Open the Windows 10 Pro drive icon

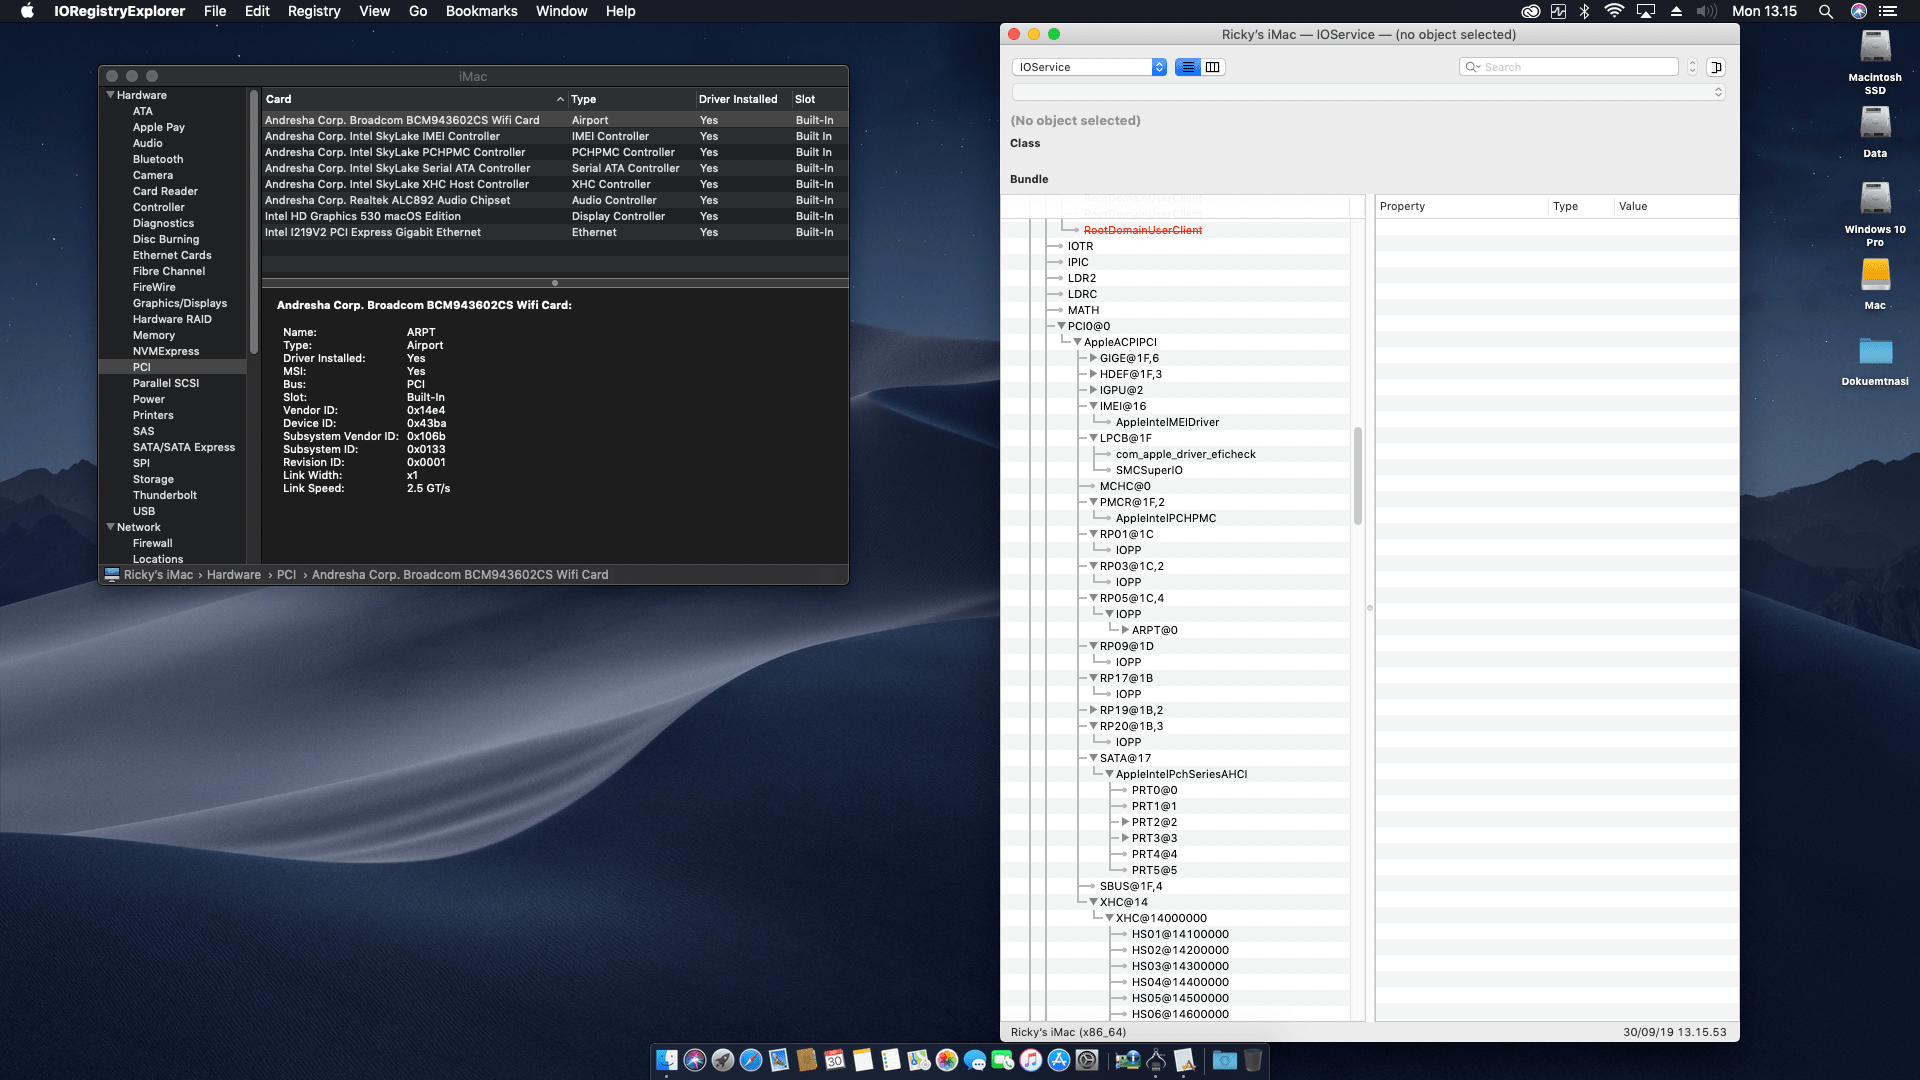1874,200
